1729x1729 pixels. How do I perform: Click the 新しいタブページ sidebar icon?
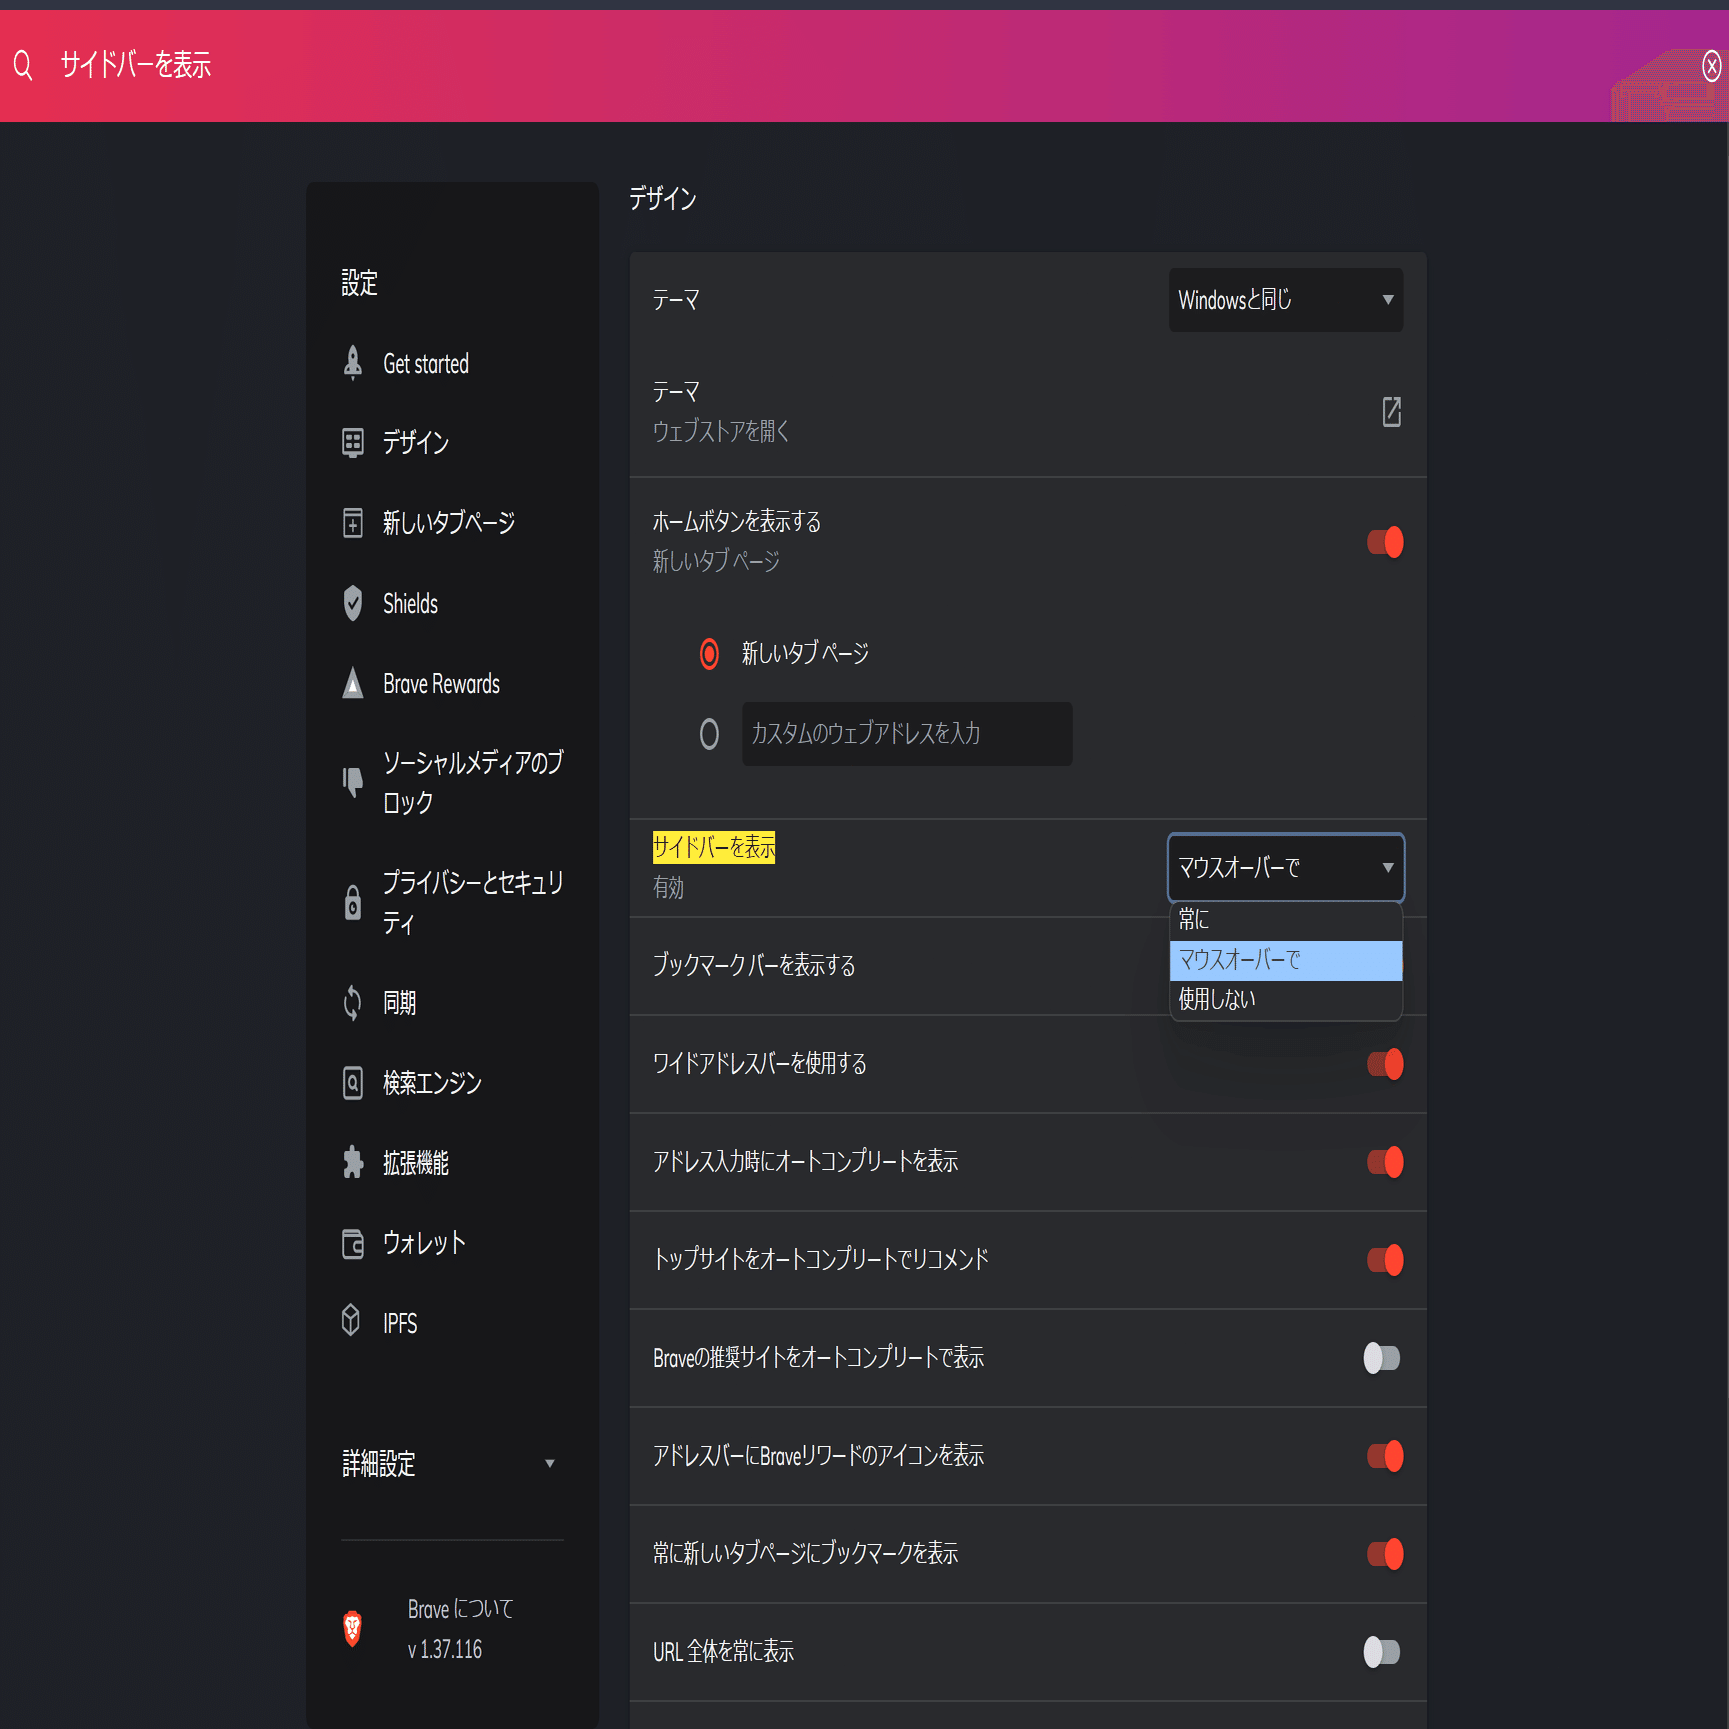click(x=353, y=522)
